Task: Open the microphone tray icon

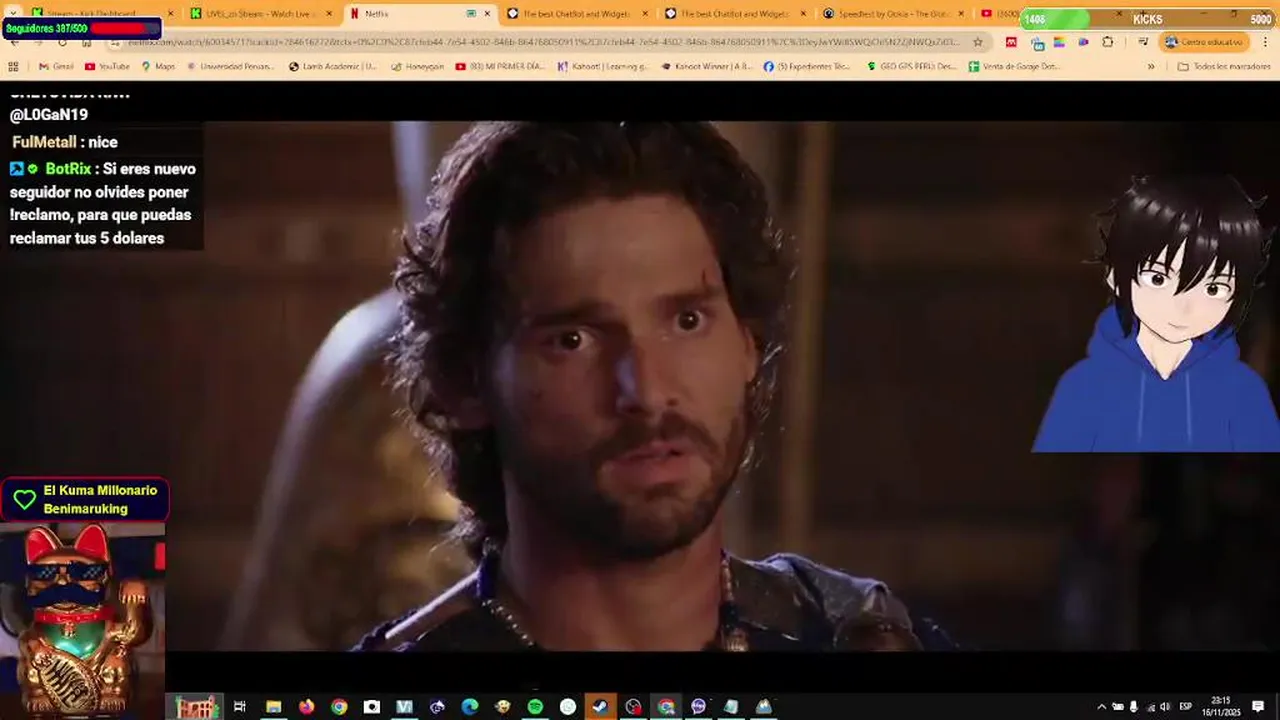Action: (1134, 707)
